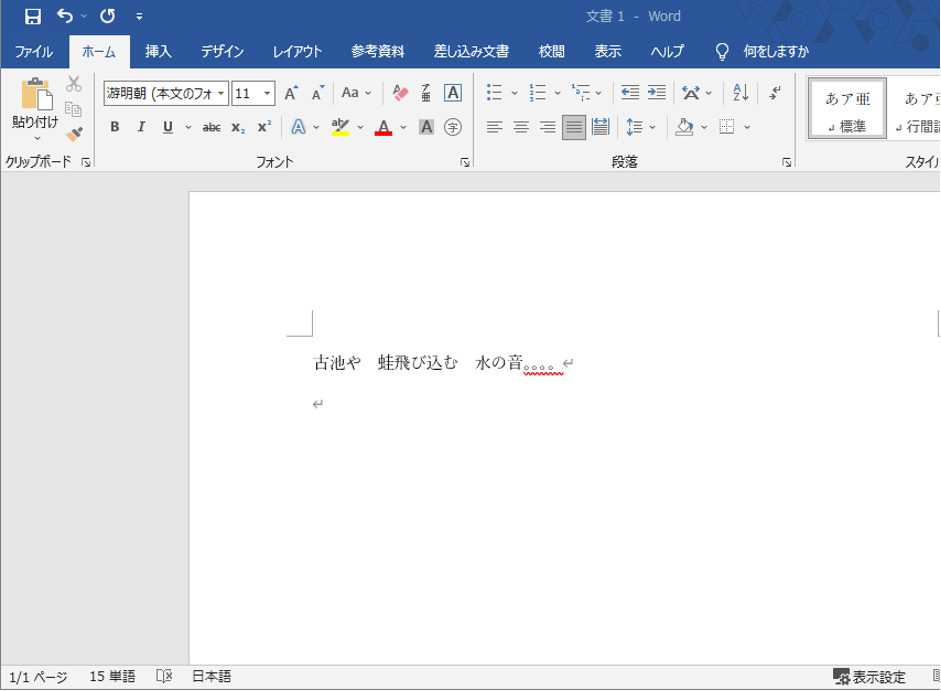Click the Increase Indent icon
Screen dimensions: 941x691
(656, 93)
